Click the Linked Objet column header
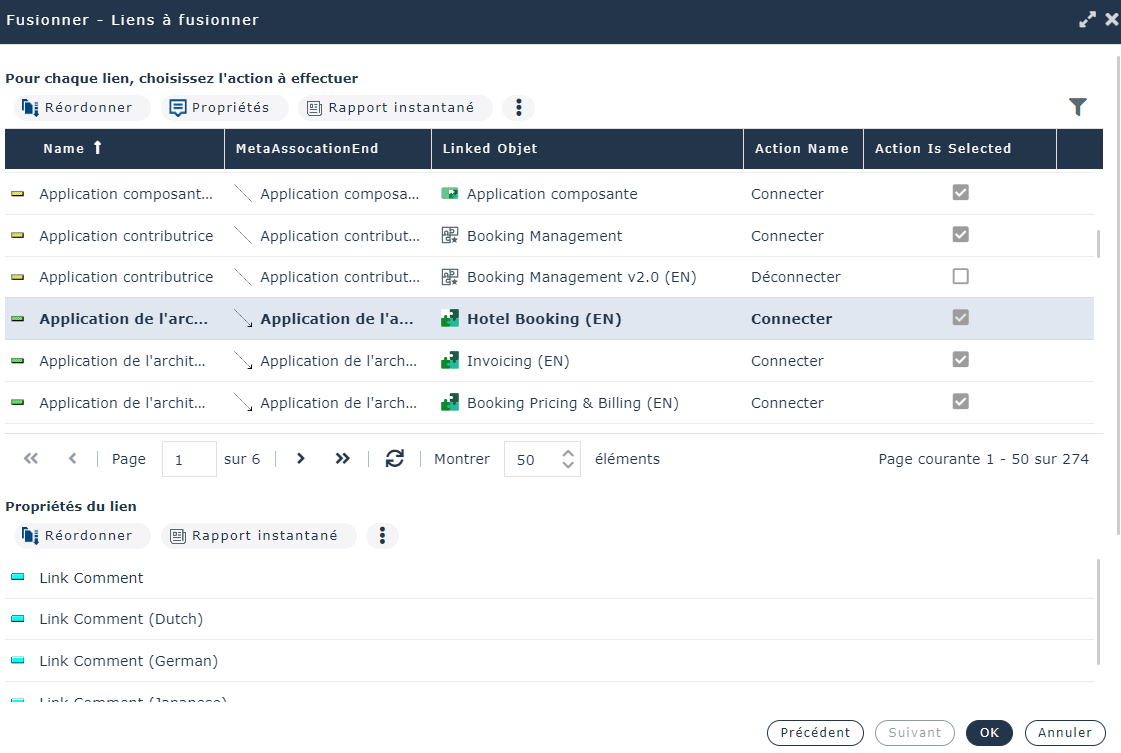The image size is (1121, 753). click(x=490, y=149)
